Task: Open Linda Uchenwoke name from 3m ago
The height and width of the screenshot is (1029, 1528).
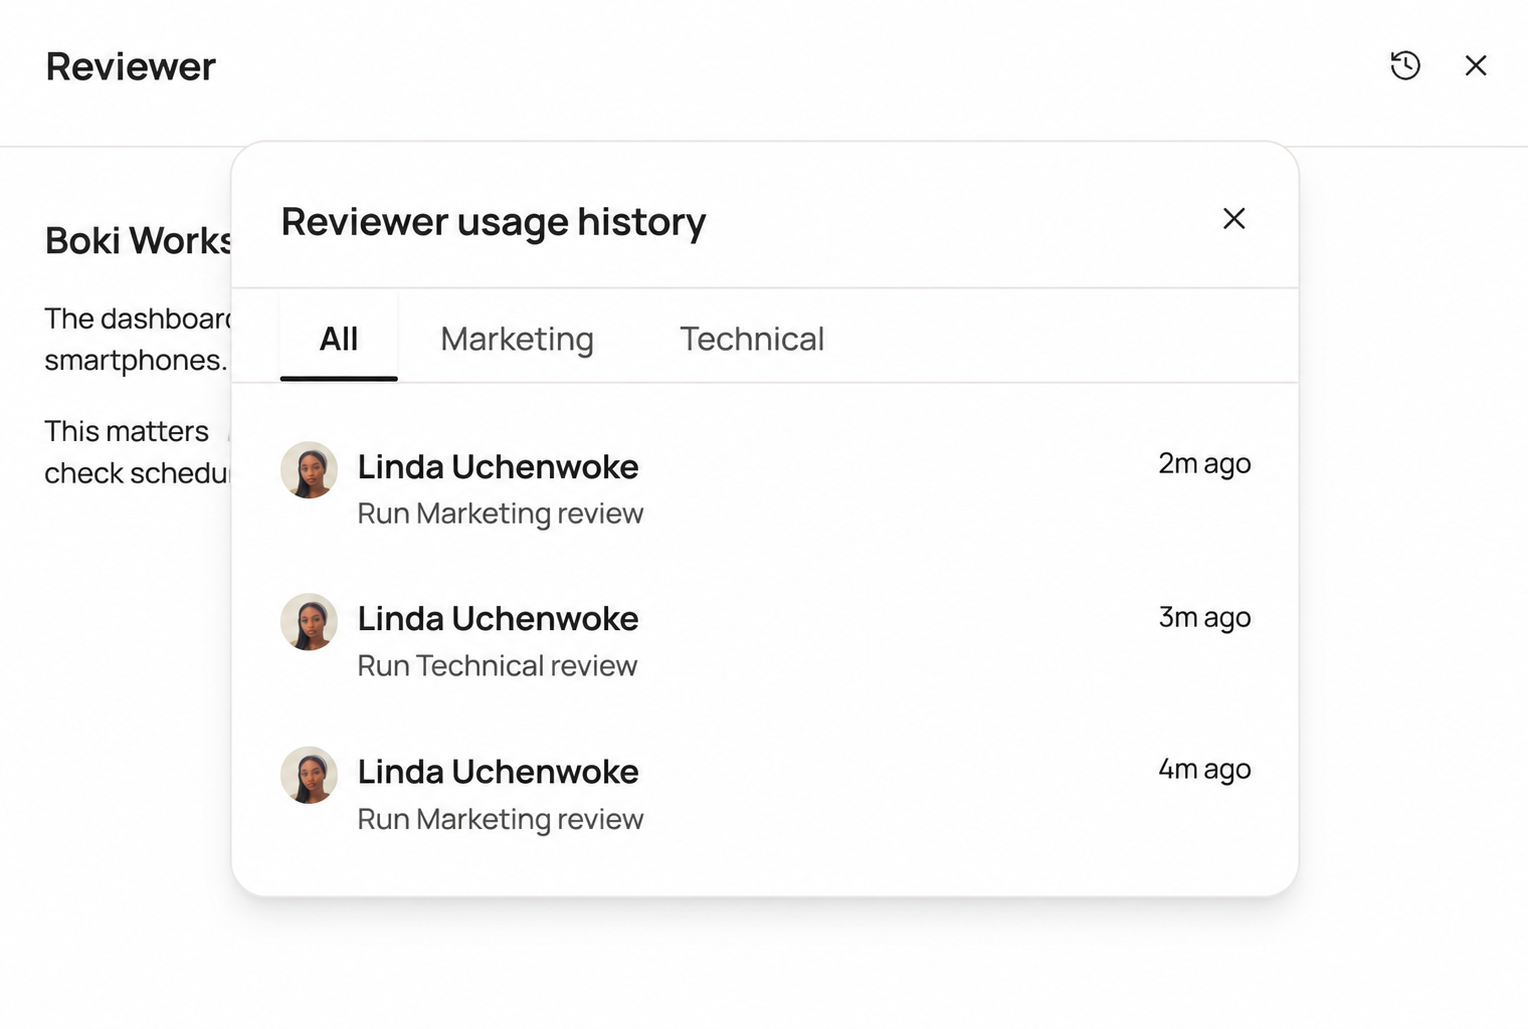Action: pyautogui.click(x=498, y=619)
